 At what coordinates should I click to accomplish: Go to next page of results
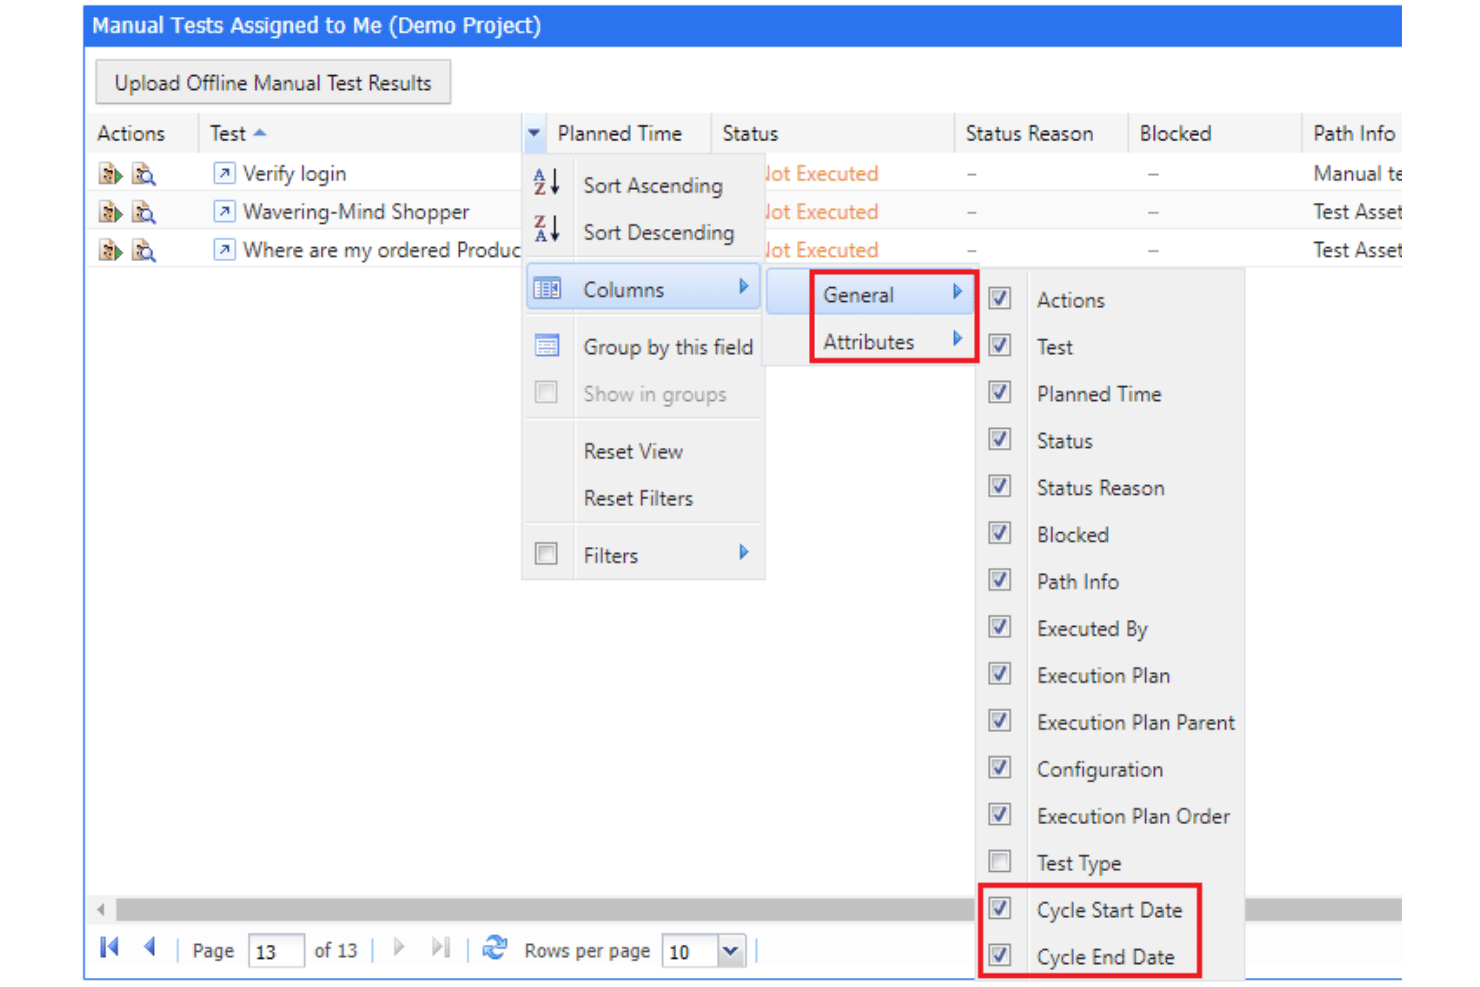coord(399,947)
